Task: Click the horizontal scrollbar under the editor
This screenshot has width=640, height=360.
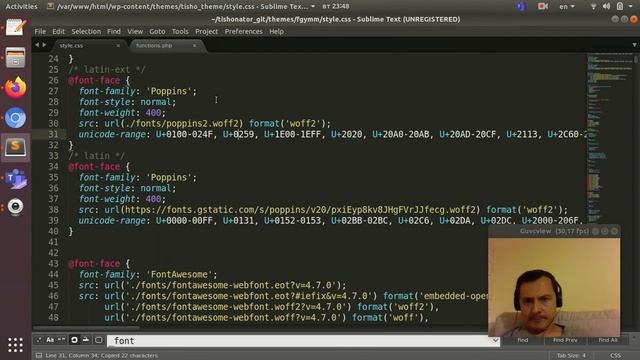Action: click(86, 328)
